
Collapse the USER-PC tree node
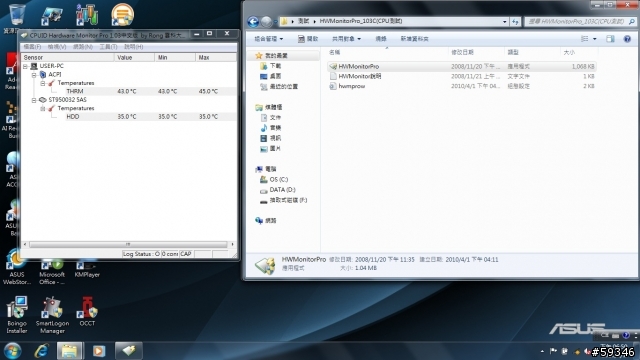pos(25,66)
